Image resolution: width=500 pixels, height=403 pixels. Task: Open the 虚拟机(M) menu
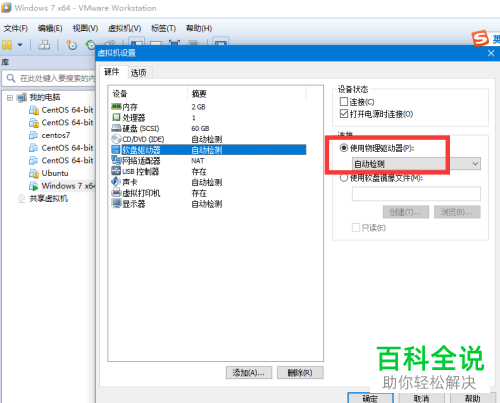(124, 28)
